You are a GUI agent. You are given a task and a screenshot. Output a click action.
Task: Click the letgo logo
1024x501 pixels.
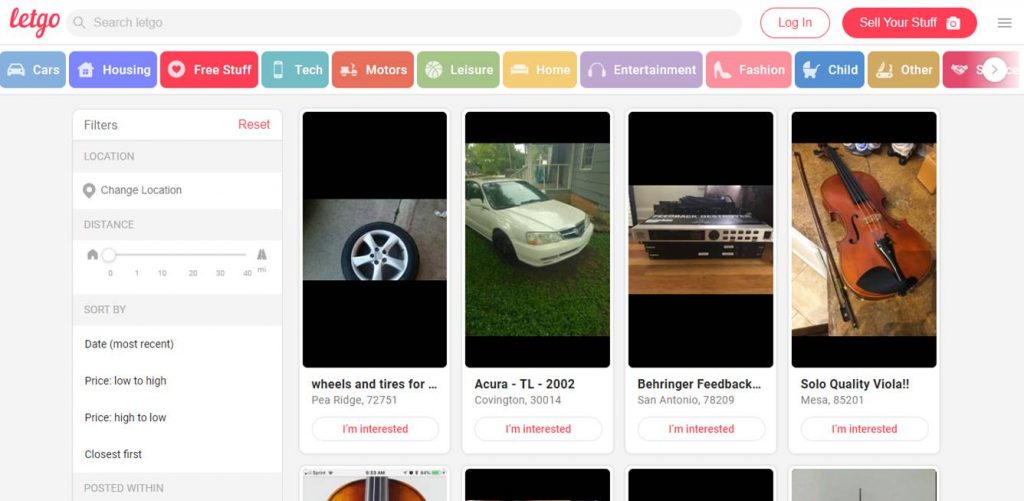click(x=34, y=22)
